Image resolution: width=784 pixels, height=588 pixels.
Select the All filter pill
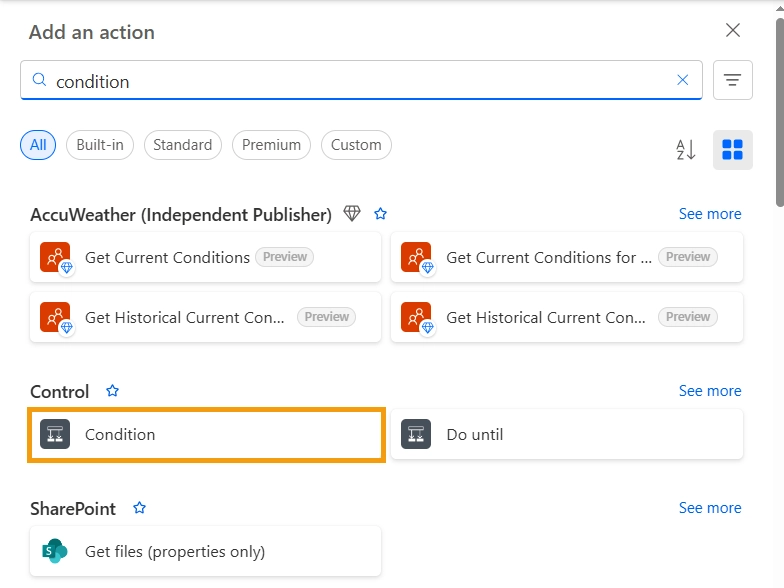coord(38,145)
